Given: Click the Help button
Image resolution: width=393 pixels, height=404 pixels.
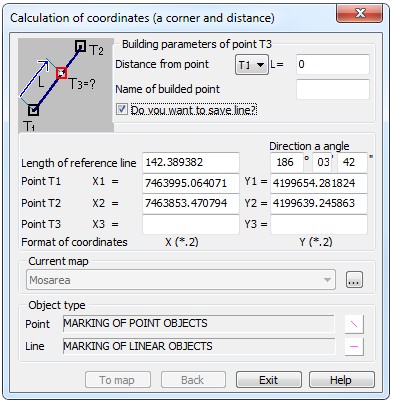Looking at the screenshot, I should (342, 380).
